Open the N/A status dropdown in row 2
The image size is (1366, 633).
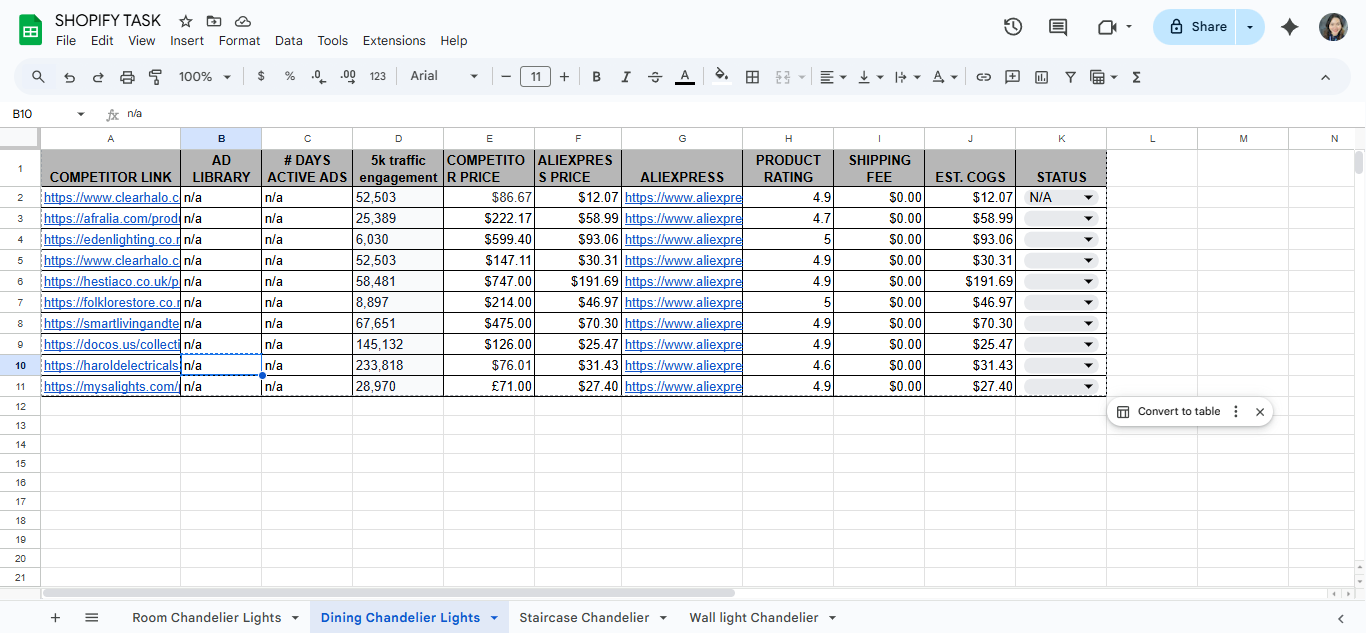click(x=1088, y=198)
